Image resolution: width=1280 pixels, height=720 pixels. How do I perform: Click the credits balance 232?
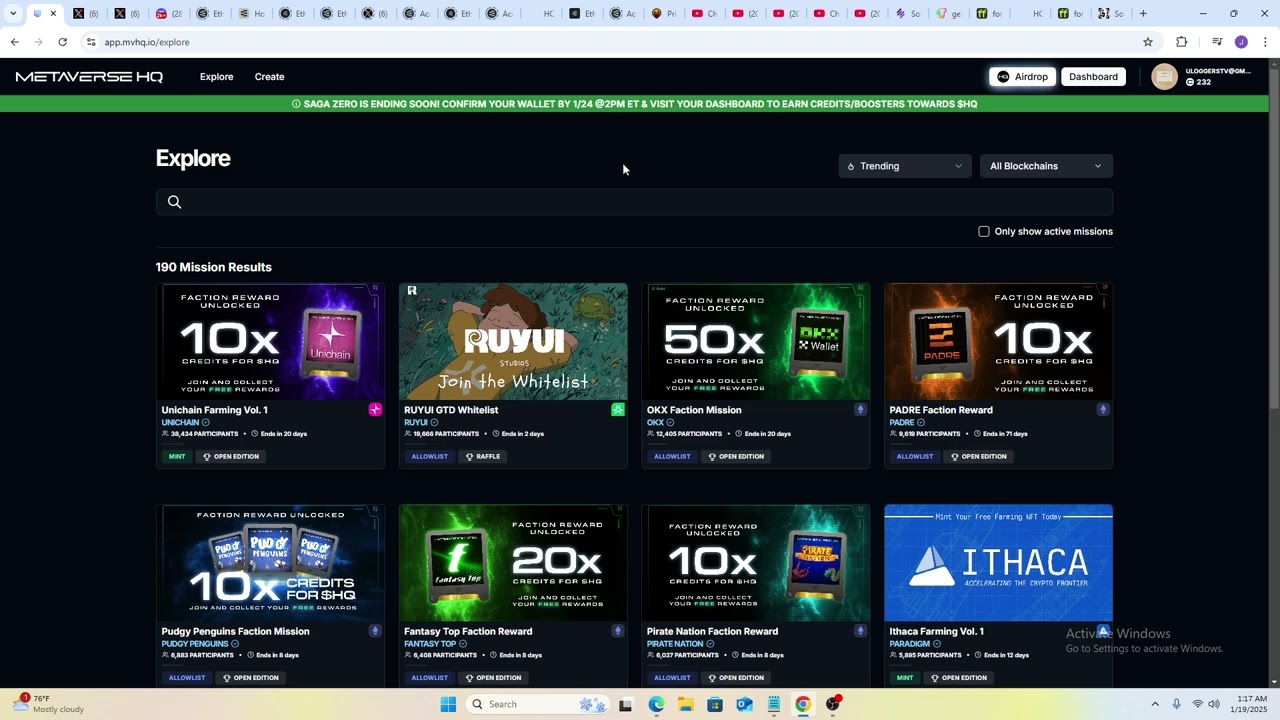coord(1198,82)
